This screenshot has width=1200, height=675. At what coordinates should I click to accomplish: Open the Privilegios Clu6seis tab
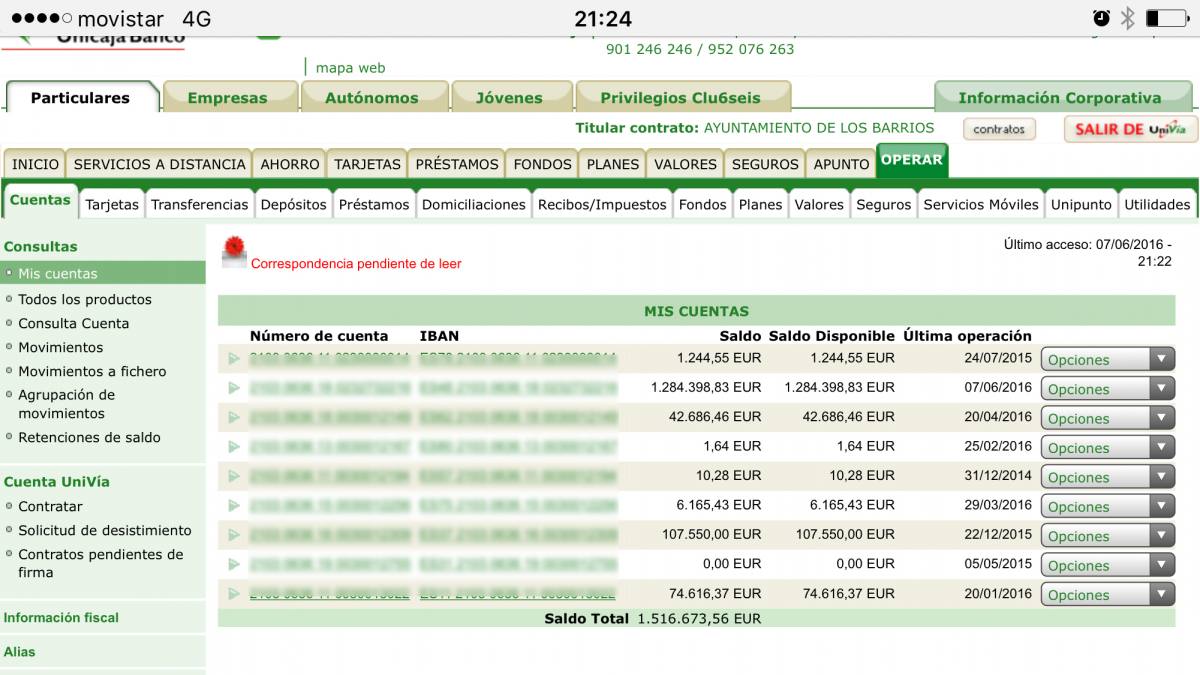point(682,97)
